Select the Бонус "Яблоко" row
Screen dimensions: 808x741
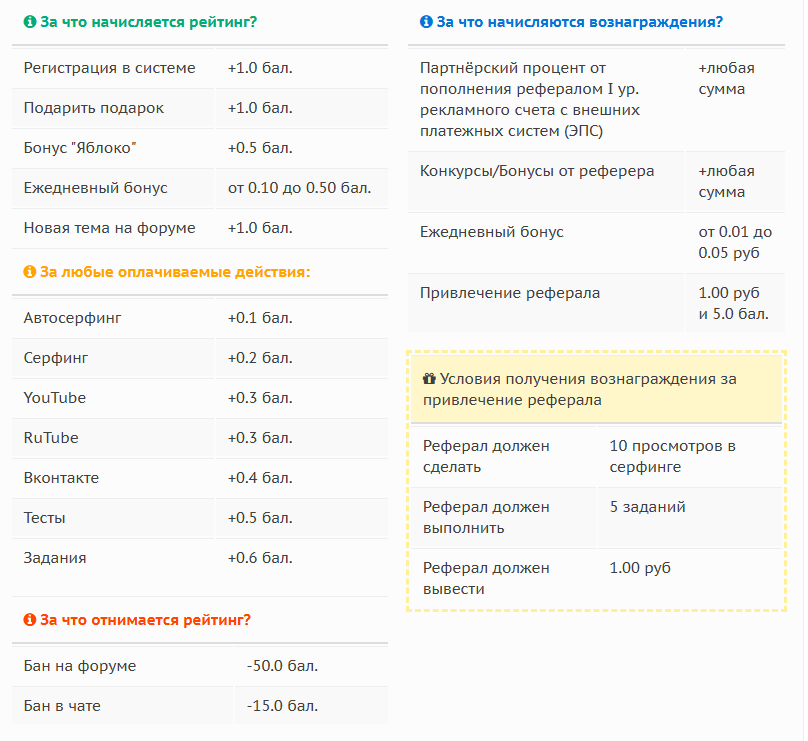[80, 148]
